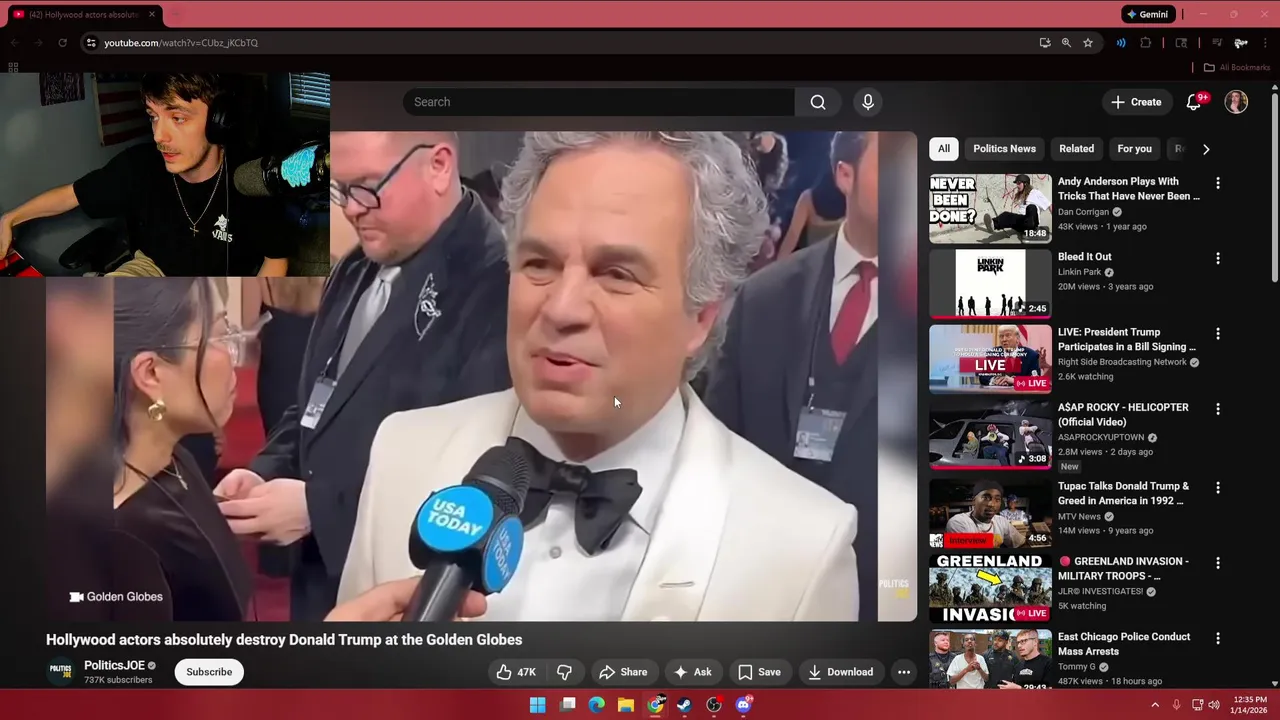Open Discord from the taskbar
Screen dimensions: 1280x720
tap(743, 705)
